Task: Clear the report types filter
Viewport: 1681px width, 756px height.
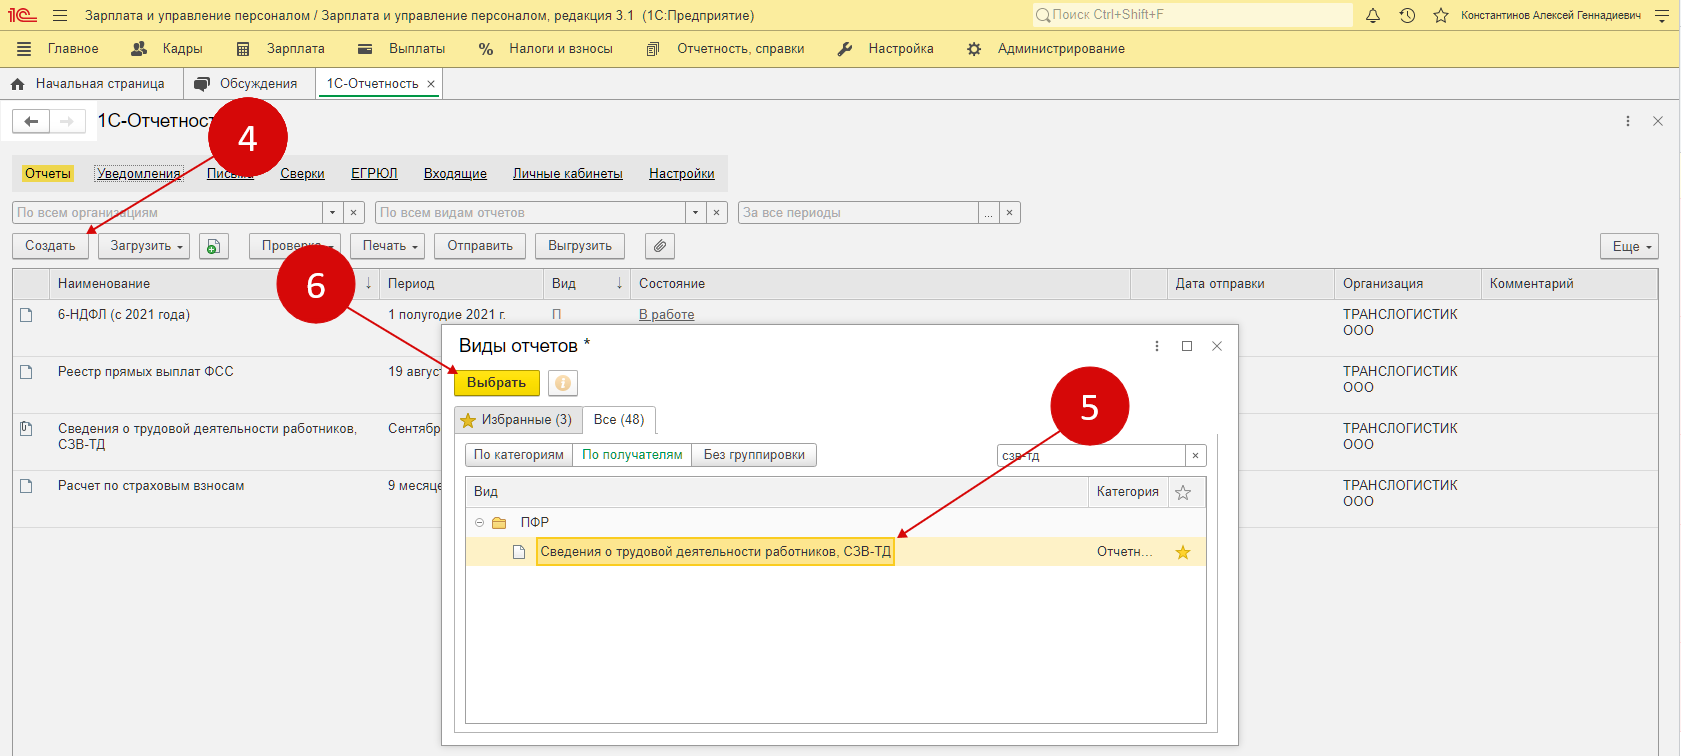Action: click(x=717, y=213)
